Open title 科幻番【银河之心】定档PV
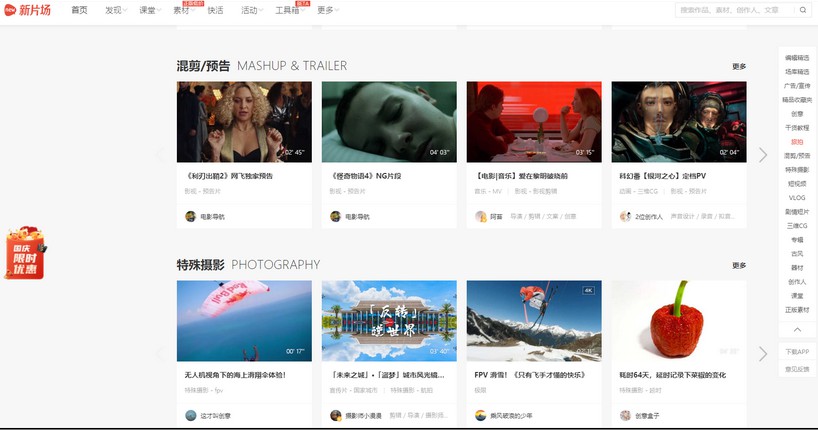The width and height of the screenshot is (818, 430). click(663, 176)
